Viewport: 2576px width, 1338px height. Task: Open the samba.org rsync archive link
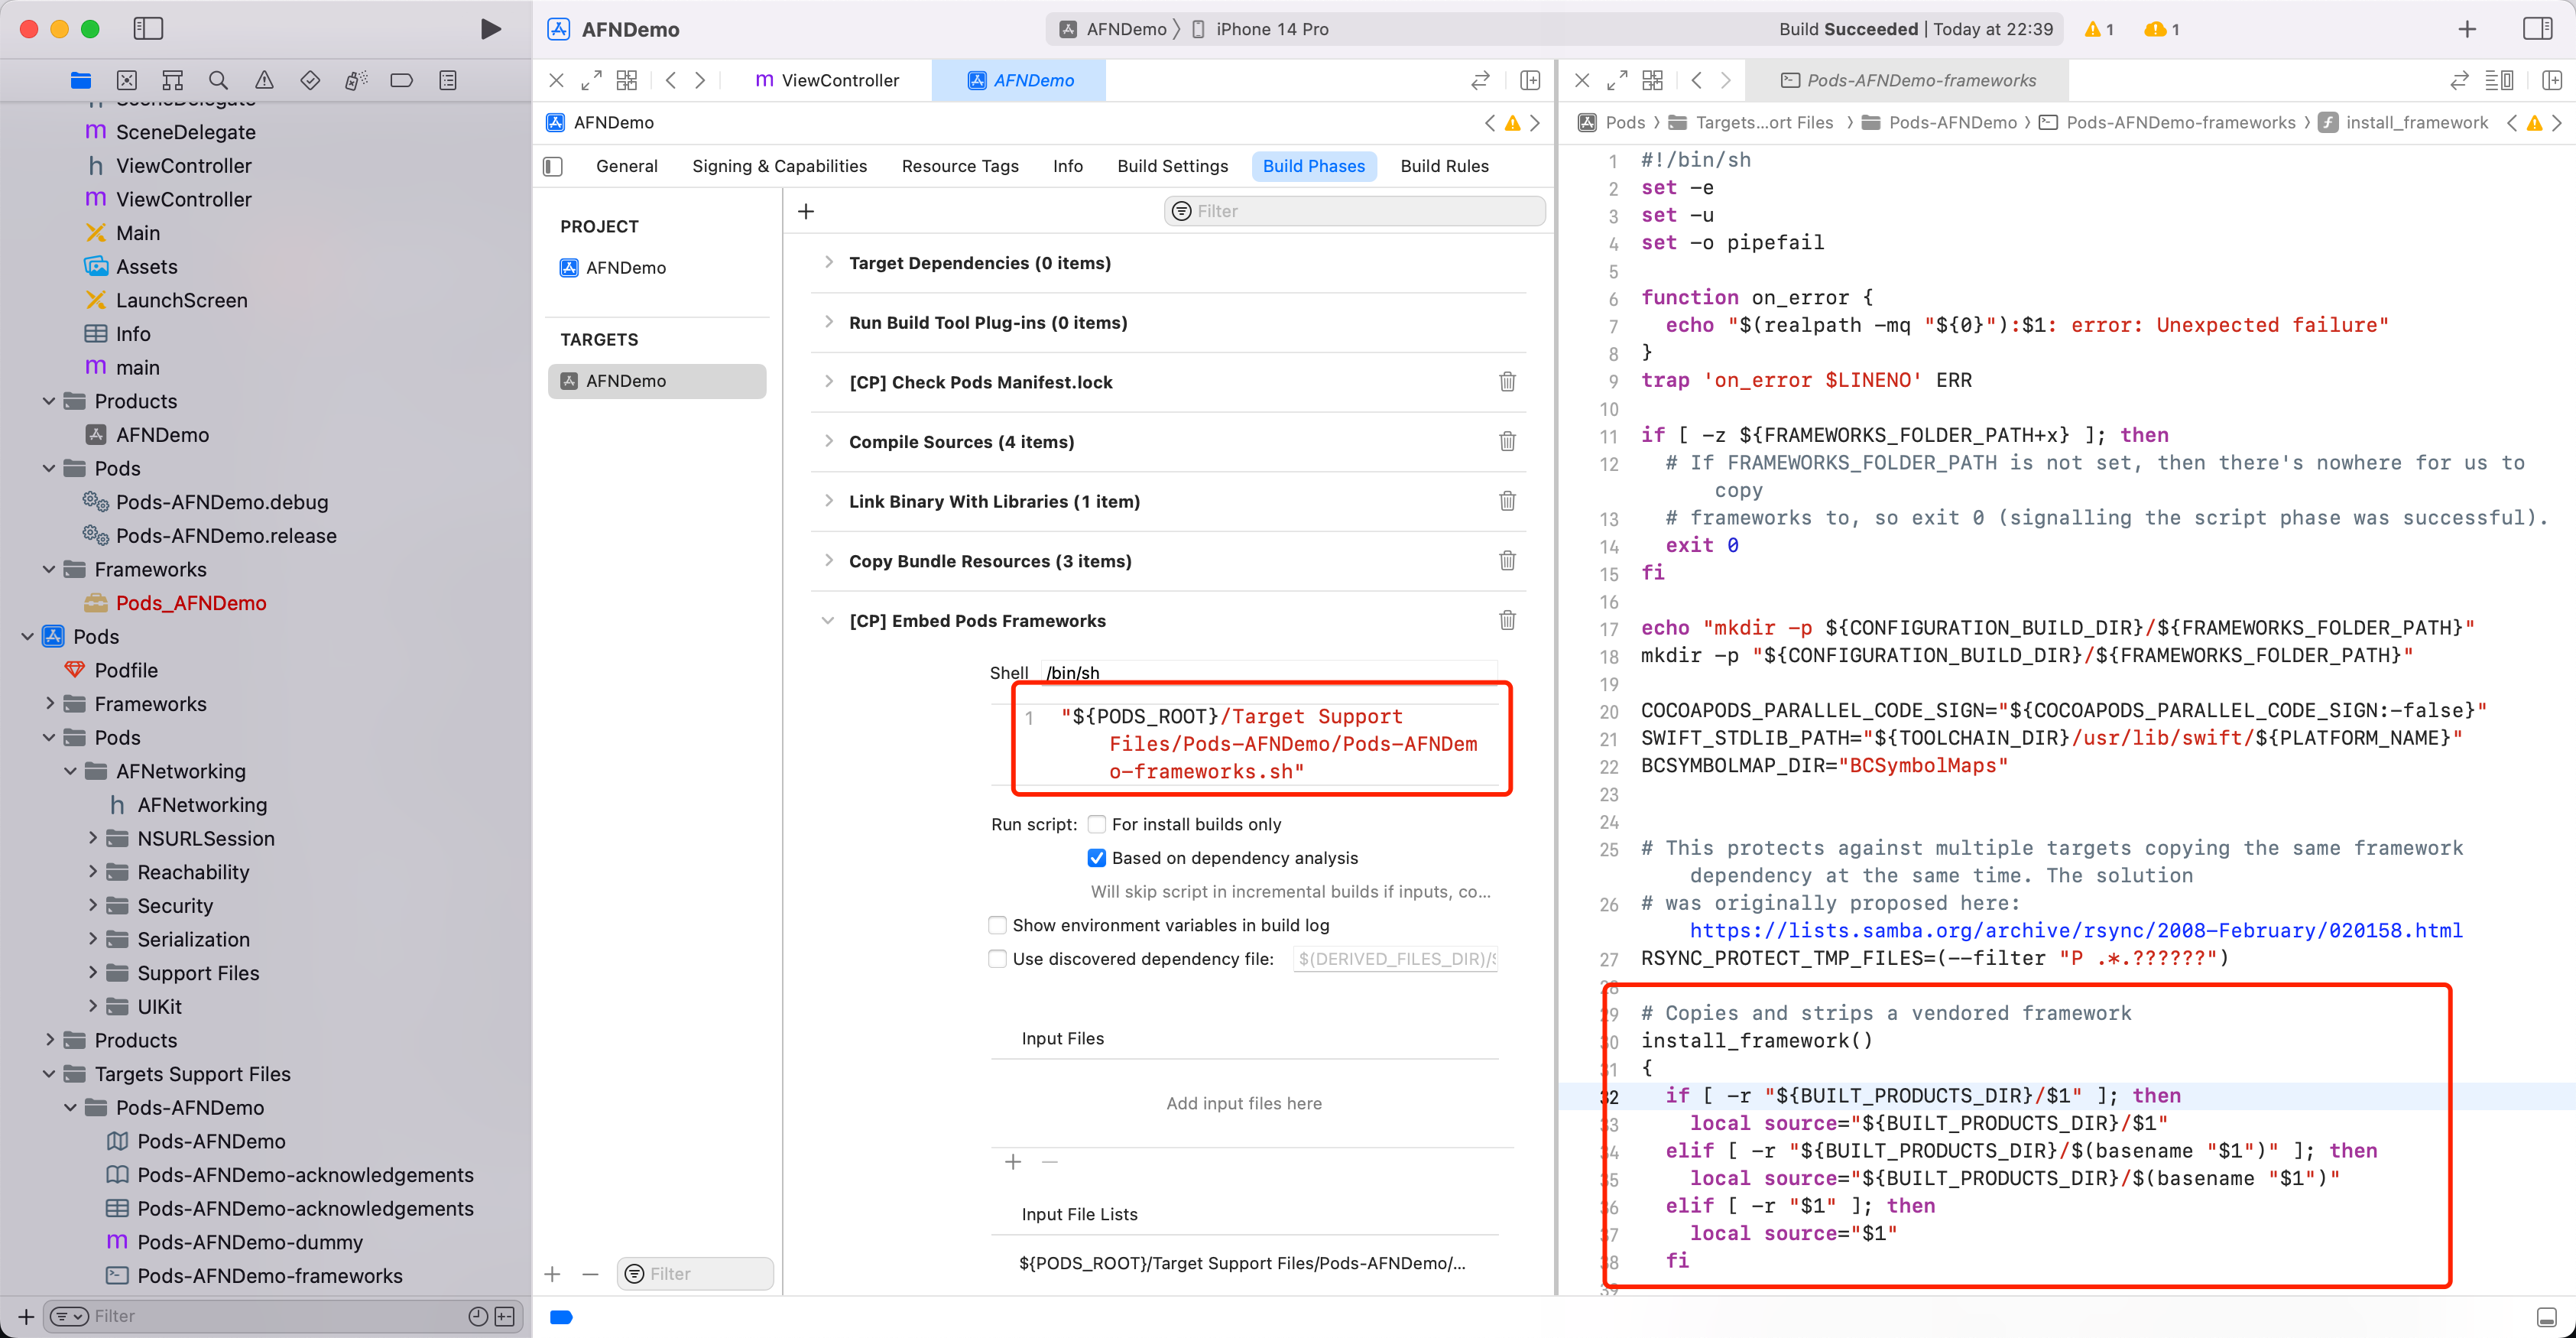[x=2076, y=930]
